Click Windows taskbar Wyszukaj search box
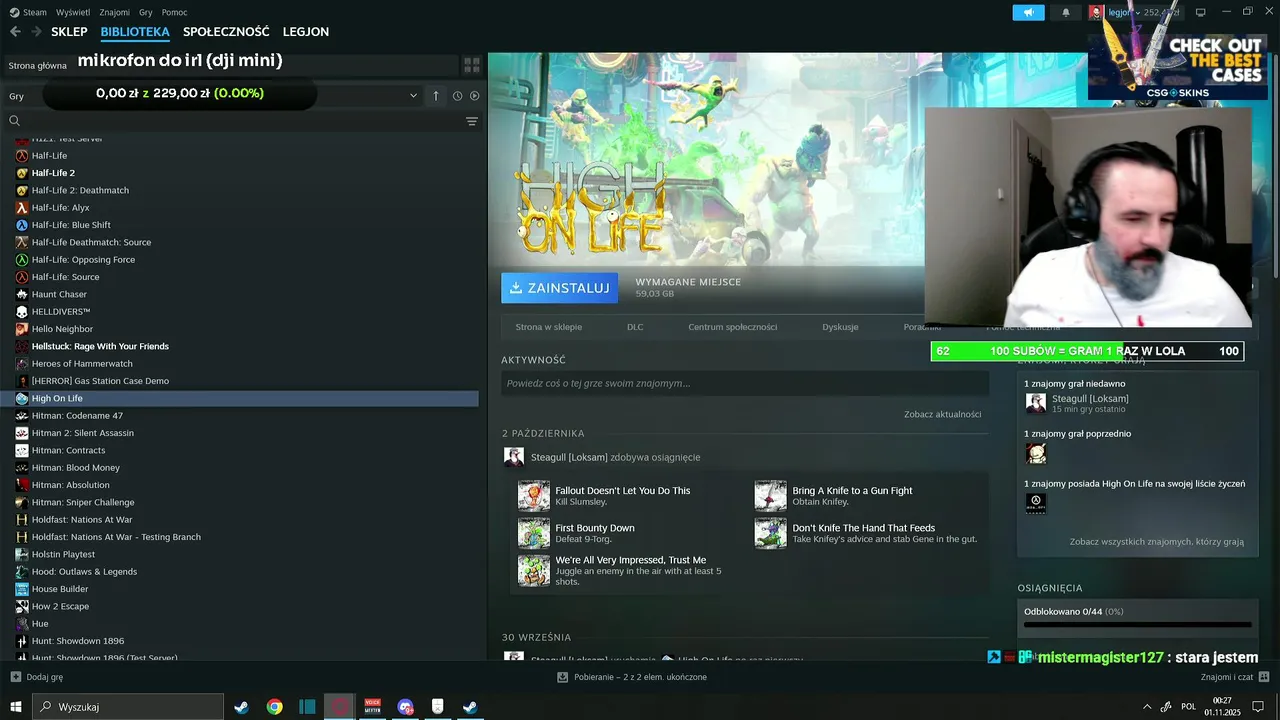This screenshot has height=720, width=1280. (x=129, y=707)
